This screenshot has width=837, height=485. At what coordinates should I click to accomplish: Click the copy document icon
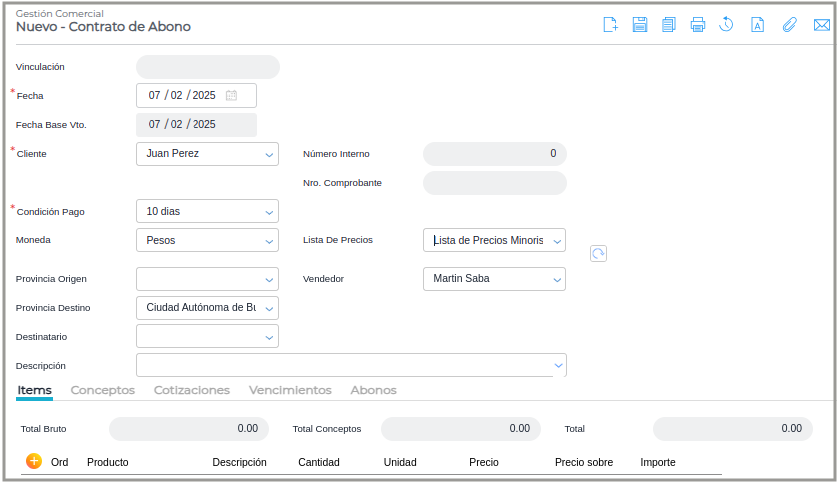click(669, 25)
